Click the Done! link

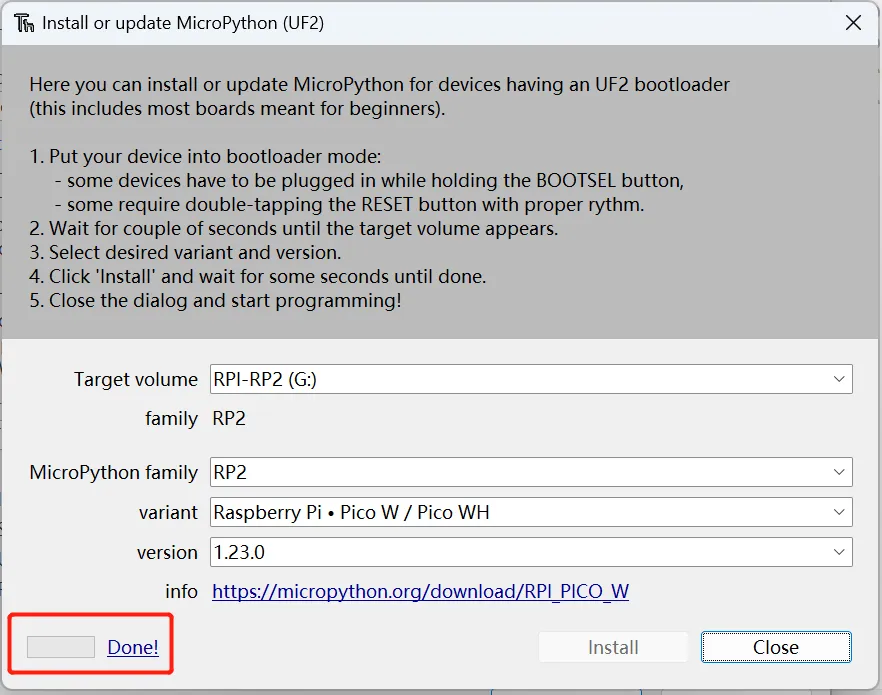pos(133,647)
